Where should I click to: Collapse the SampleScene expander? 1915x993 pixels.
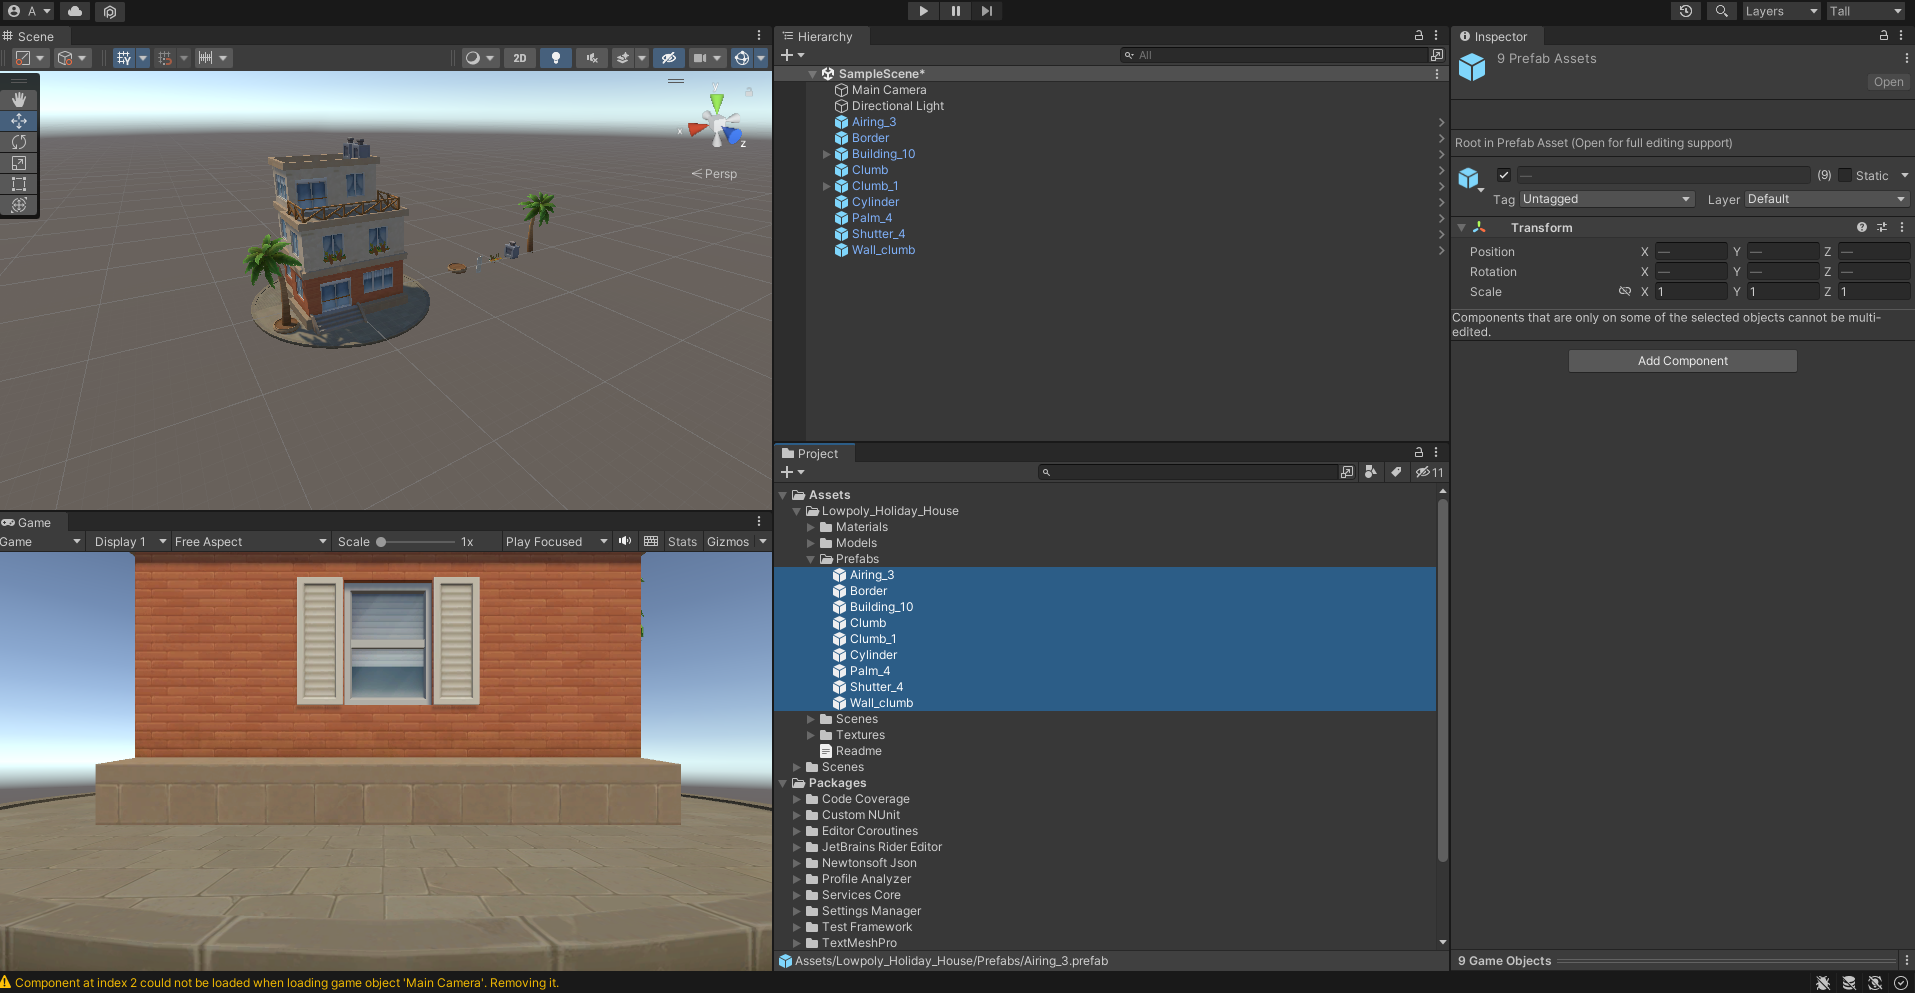812,74
